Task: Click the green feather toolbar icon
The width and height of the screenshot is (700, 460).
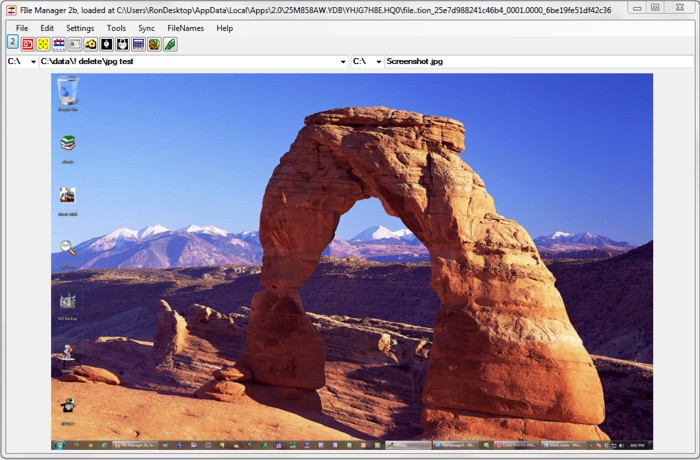Action: 170,44
